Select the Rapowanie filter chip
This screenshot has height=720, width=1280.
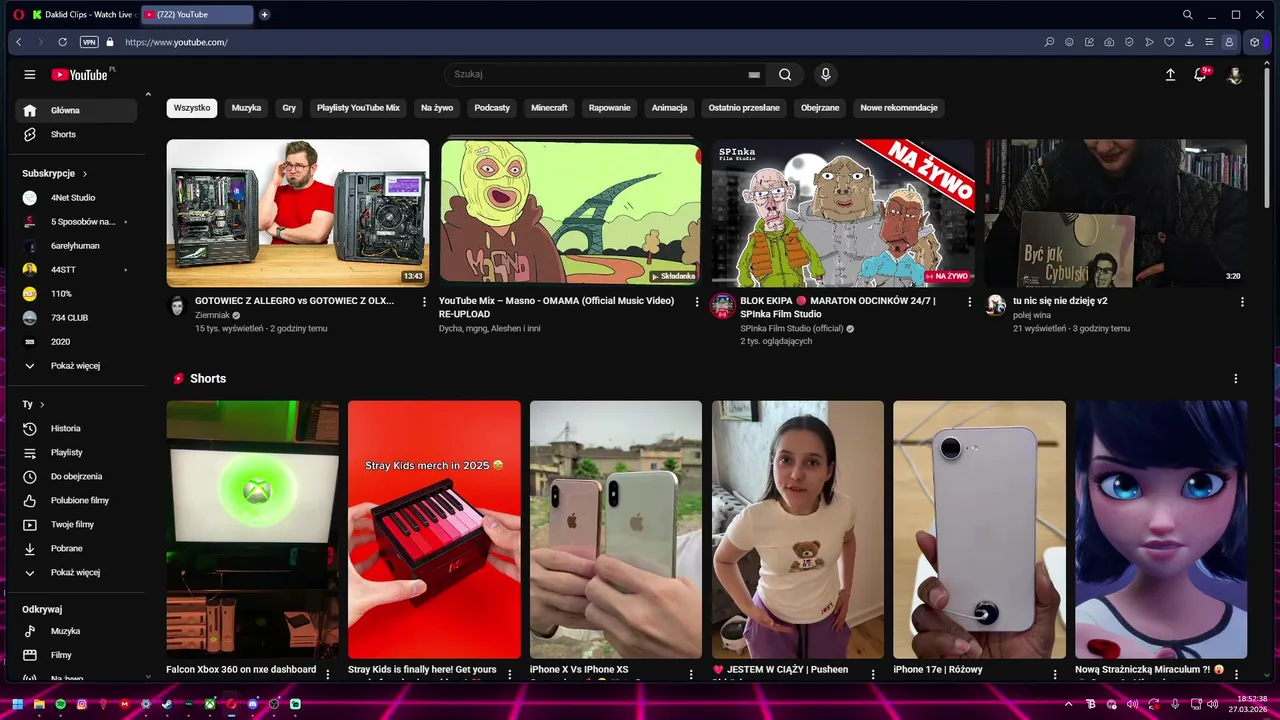pyautogui.click(x=610, y=108)
